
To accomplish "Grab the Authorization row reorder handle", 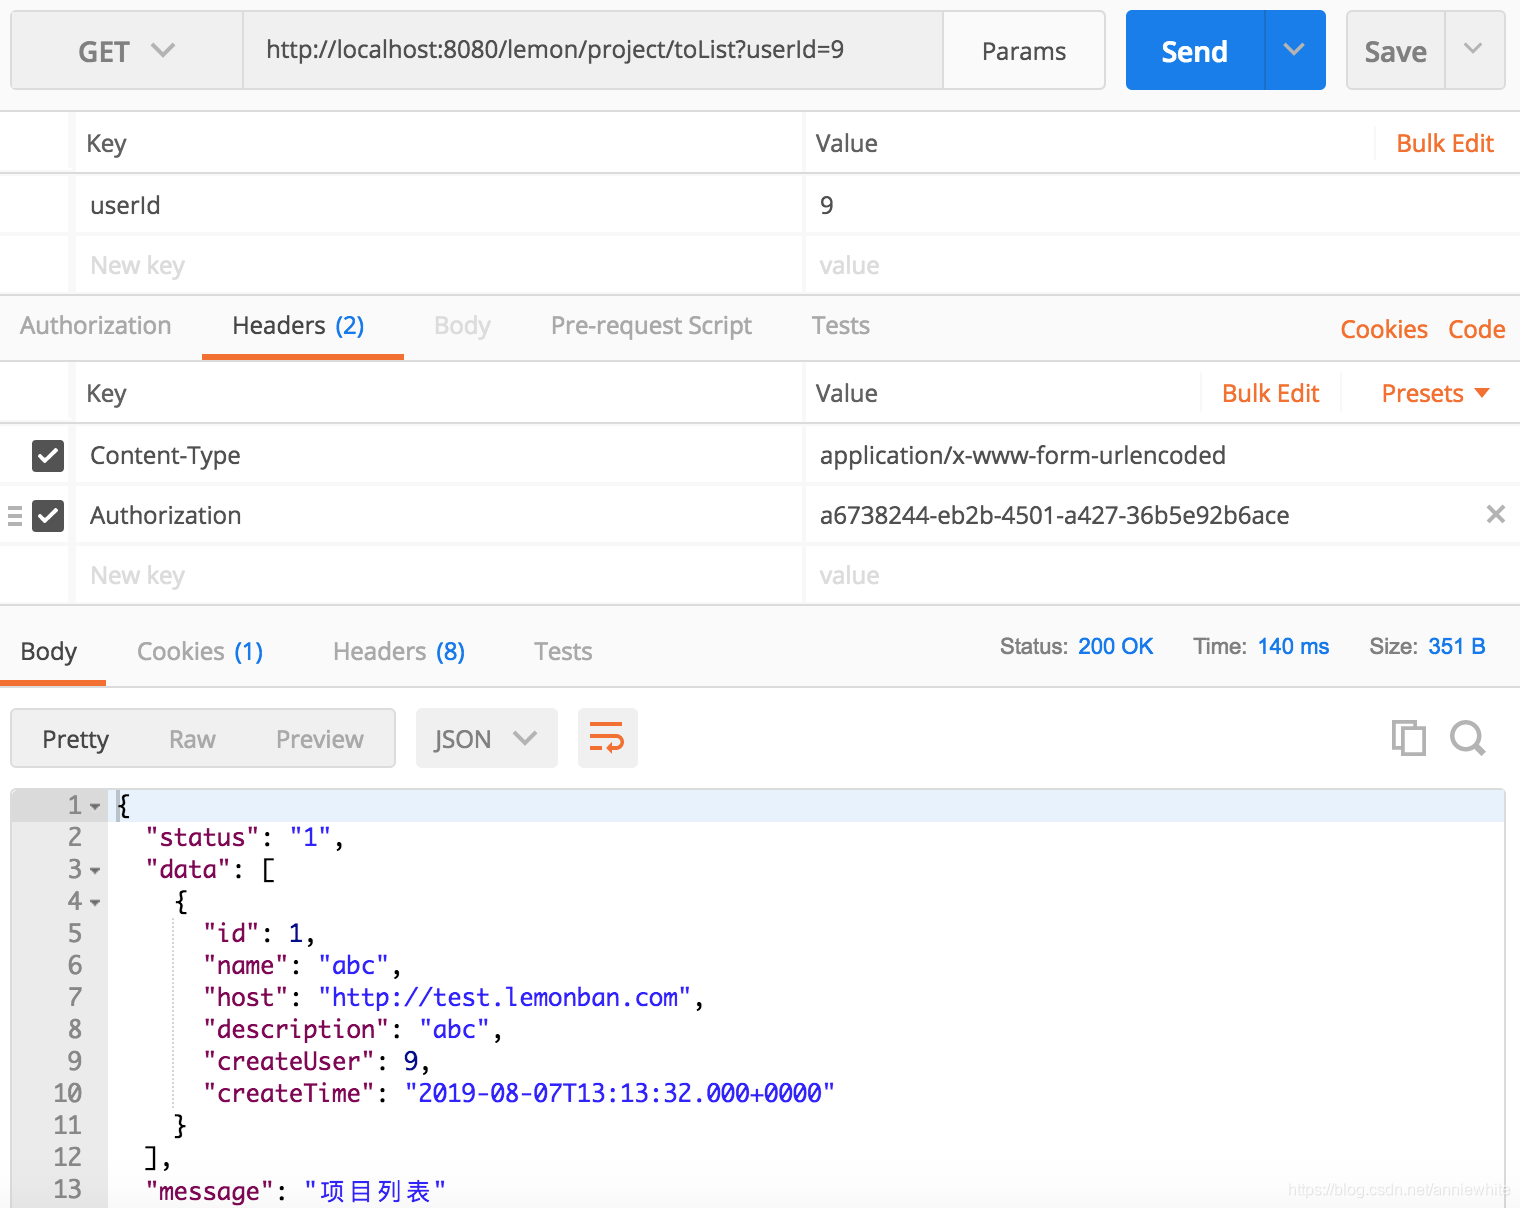I will pyautogui.click(x=15, y=516).
